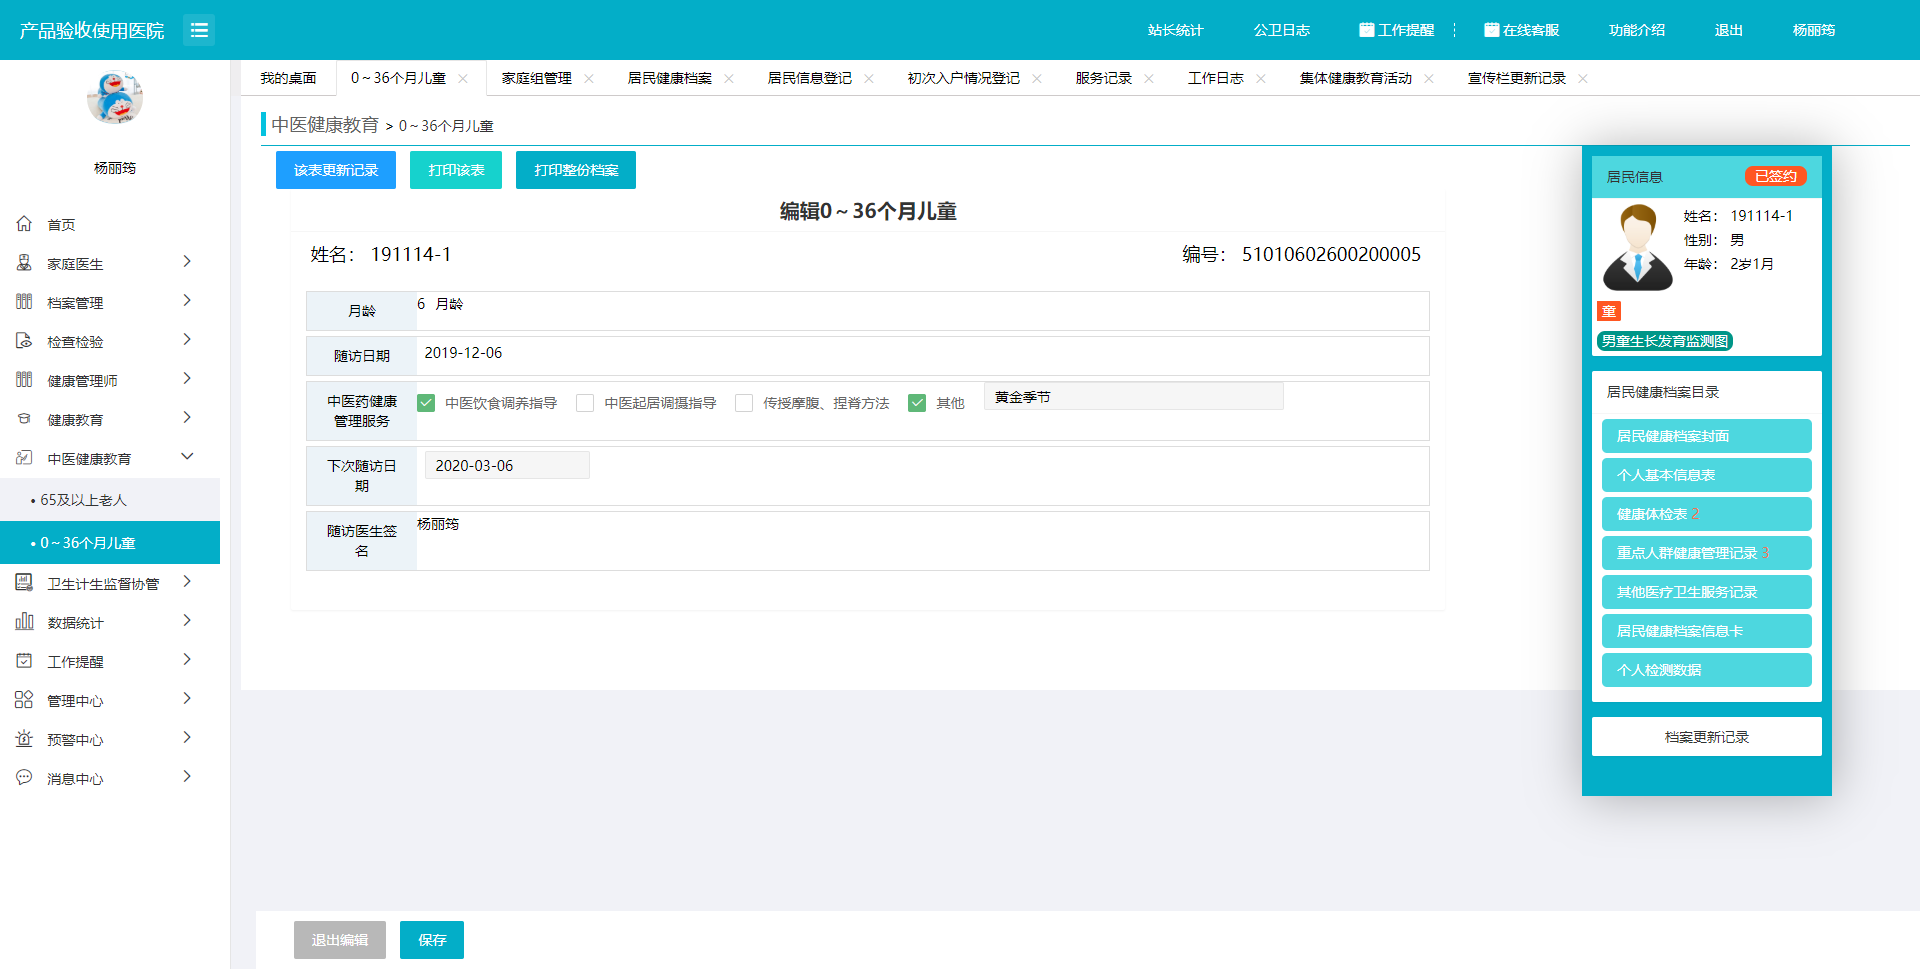
Task: Open the 服务记录 tab
Action: pyautogui.click(x=1103, y=78)
